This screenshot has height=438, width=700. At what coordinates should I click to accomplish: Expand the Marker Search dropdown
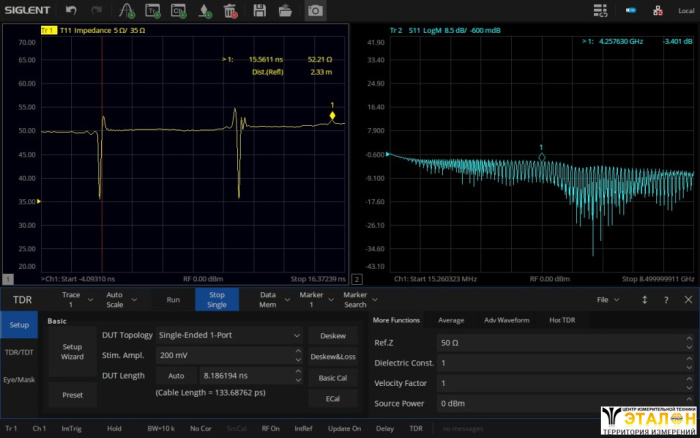click(x=359, y=299)
